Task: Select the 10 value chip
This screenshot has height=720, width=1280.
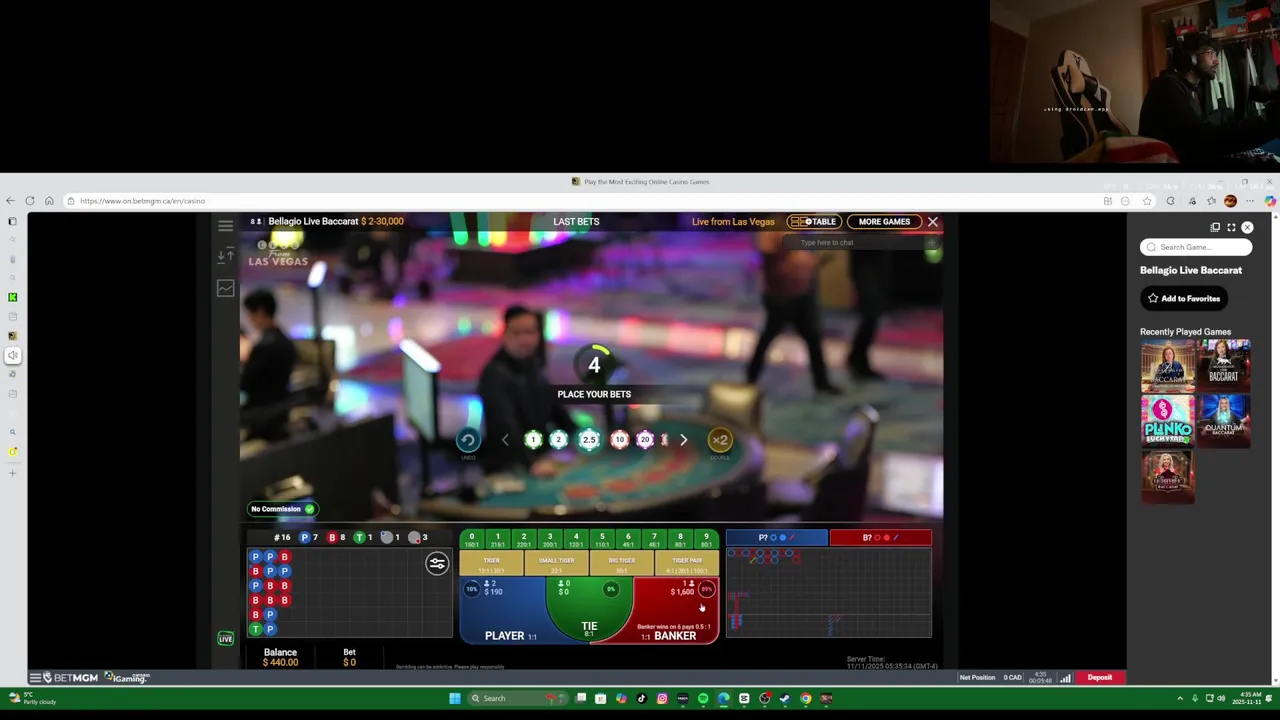Action: tap(619, 440)
